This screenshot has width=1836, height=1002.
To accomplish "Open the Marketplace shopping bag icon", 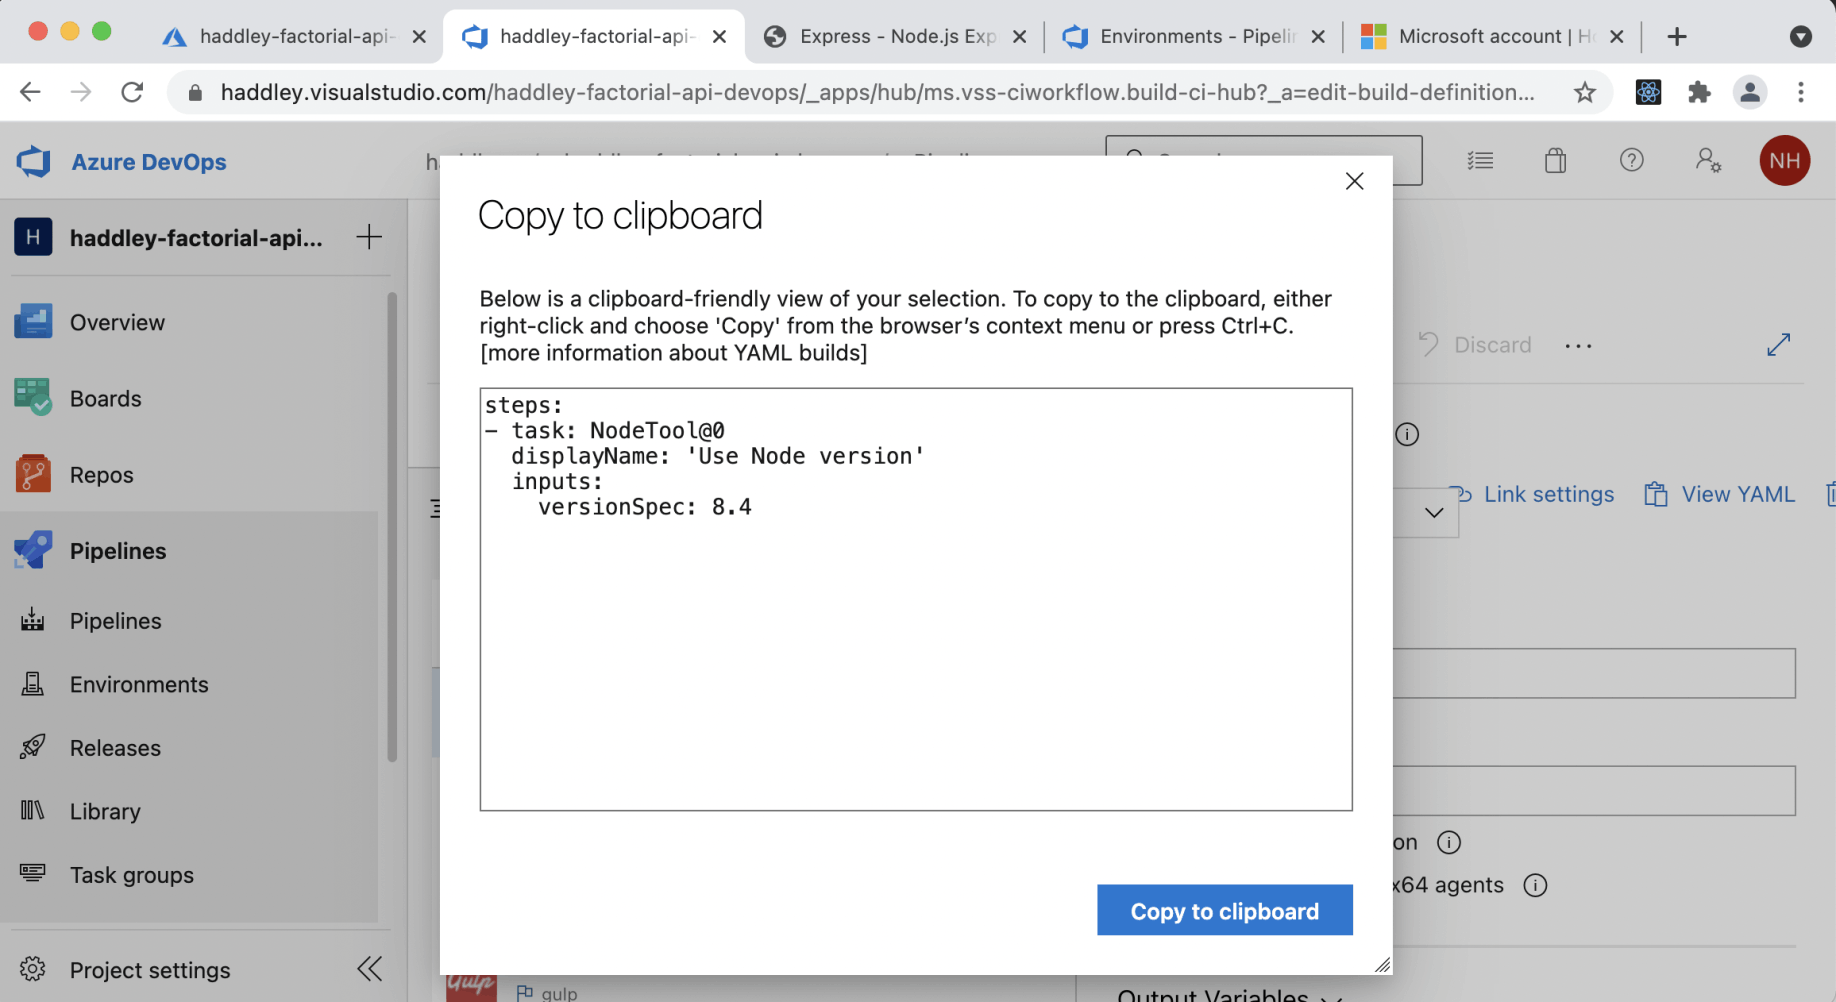I will point(1555,160).
